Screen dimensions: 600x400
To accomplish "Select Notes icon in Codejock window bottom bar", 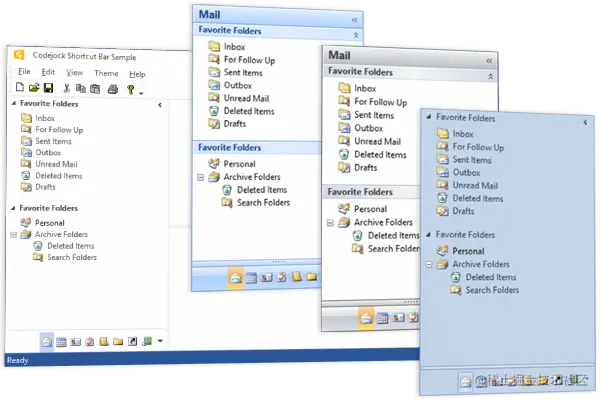I will point(104,341).
